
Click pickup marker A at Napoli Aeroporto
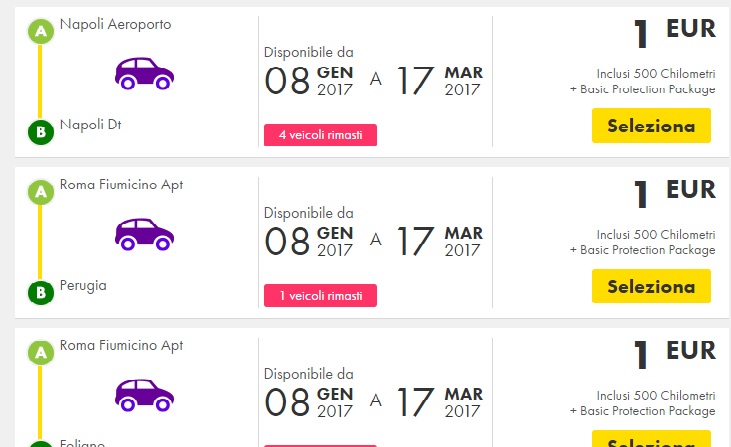pyautogui.click(x=41, y=32)
